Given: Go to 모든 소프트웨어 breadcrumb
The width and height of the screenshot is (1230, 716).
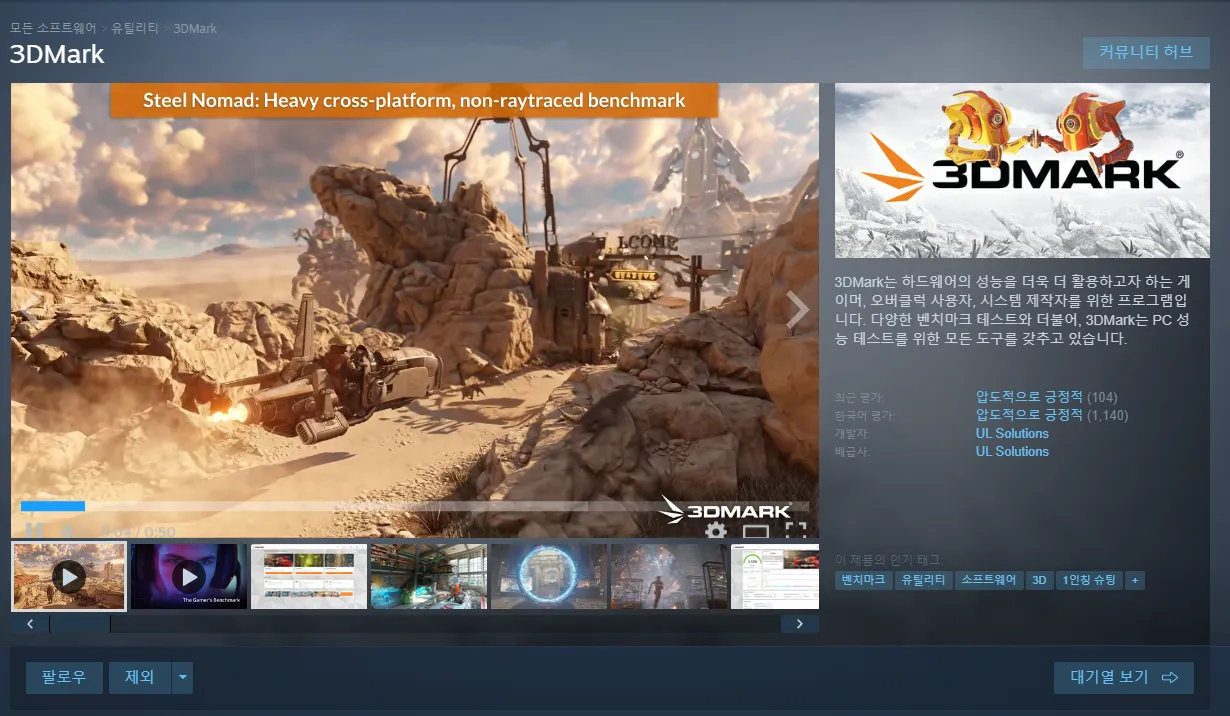Looking at the screenshot, I should [x=53, y=28].
